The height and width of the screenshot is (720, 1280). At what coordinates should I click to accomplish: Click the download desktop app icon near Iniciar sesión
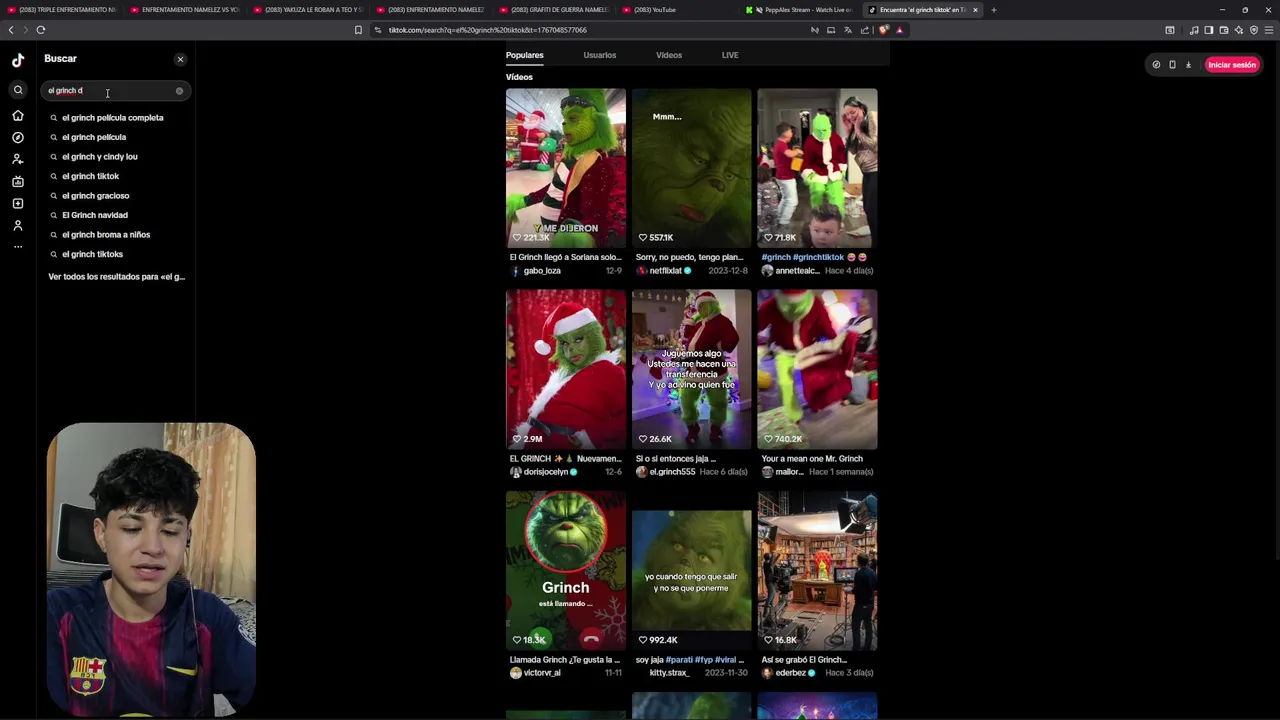[1188, 65]
